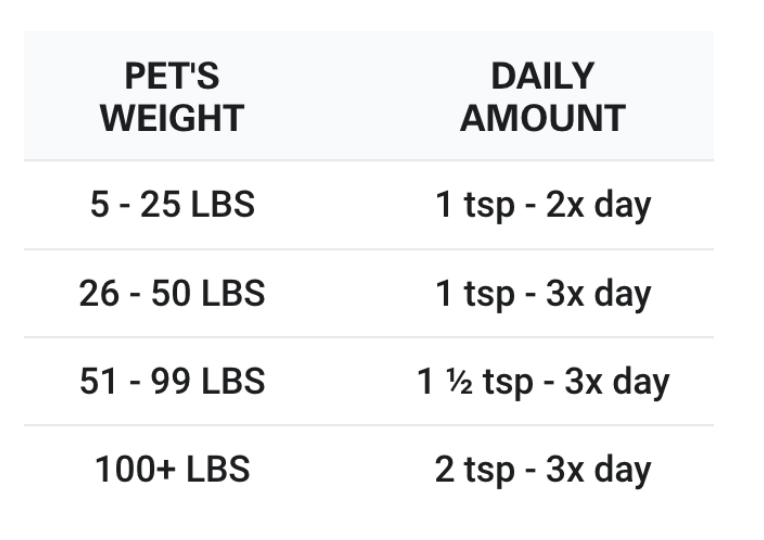
Task: Select the 51 - 99 LBS weight cell
Action: click(173, 381)
